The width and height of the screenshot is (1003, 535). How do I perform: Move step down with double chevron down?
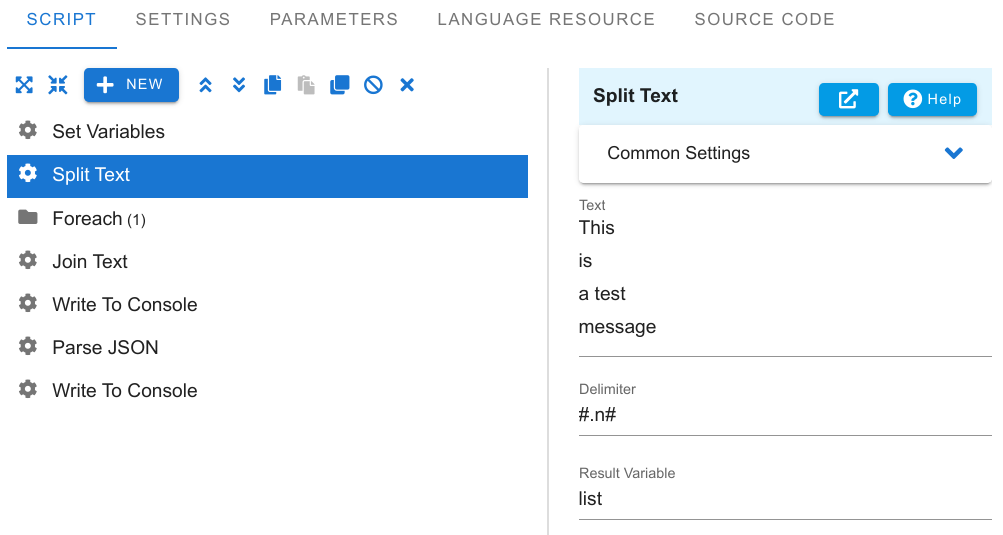[x=239, y=84]
